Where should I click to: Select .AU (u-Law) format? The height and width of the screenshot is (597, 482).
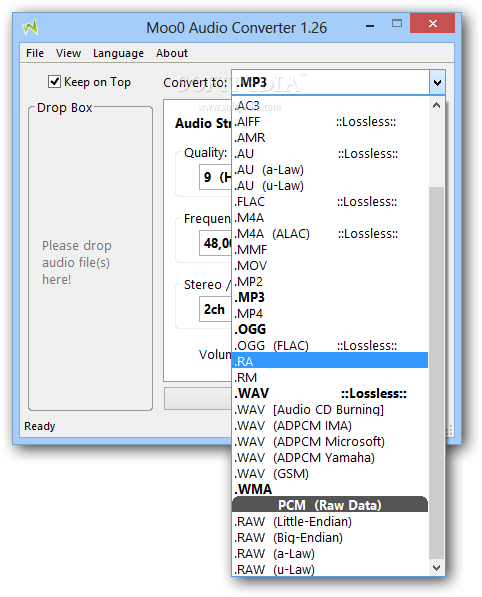click(x=330, y=185)
